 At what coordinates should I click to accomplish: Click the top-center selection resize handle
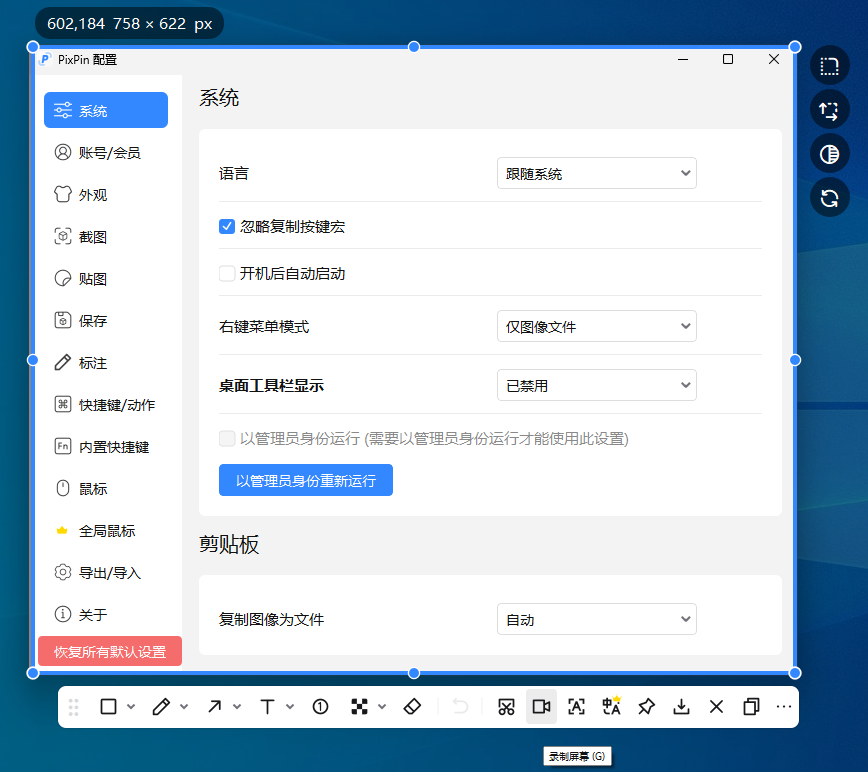[414, 47]
